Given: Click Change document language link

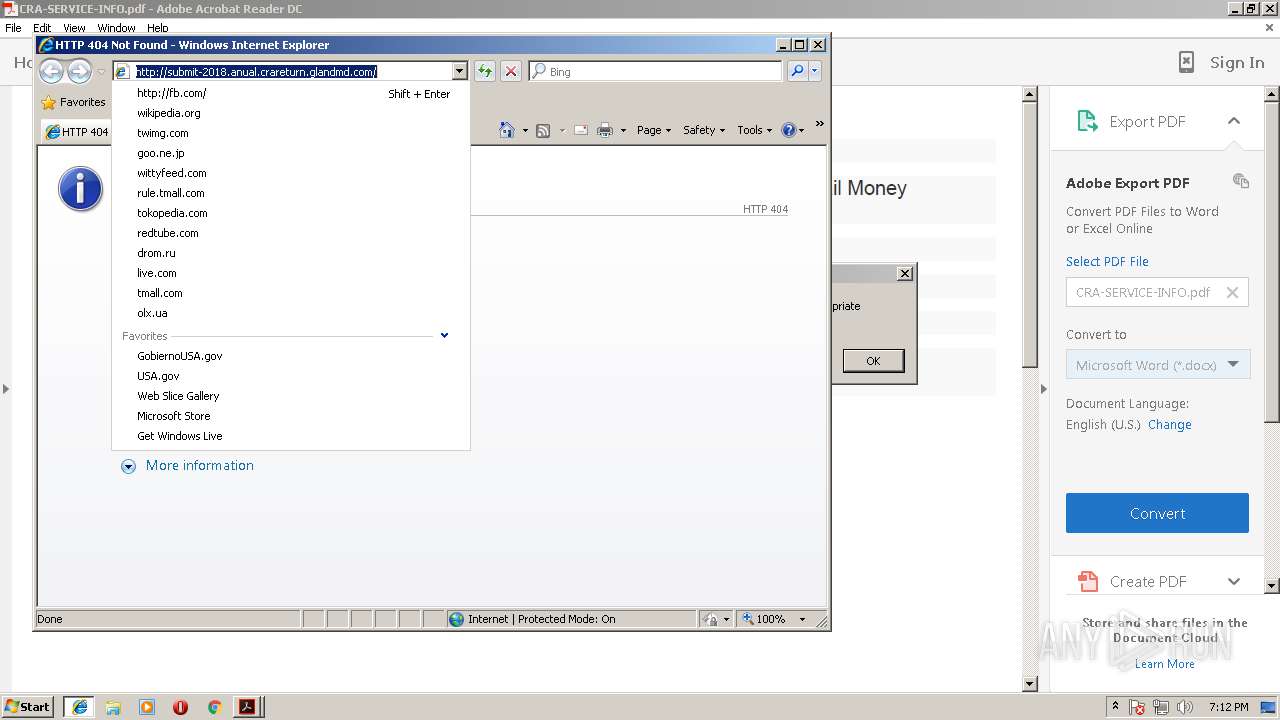Looking at the screenshot, I should (x=1169, y=424).
